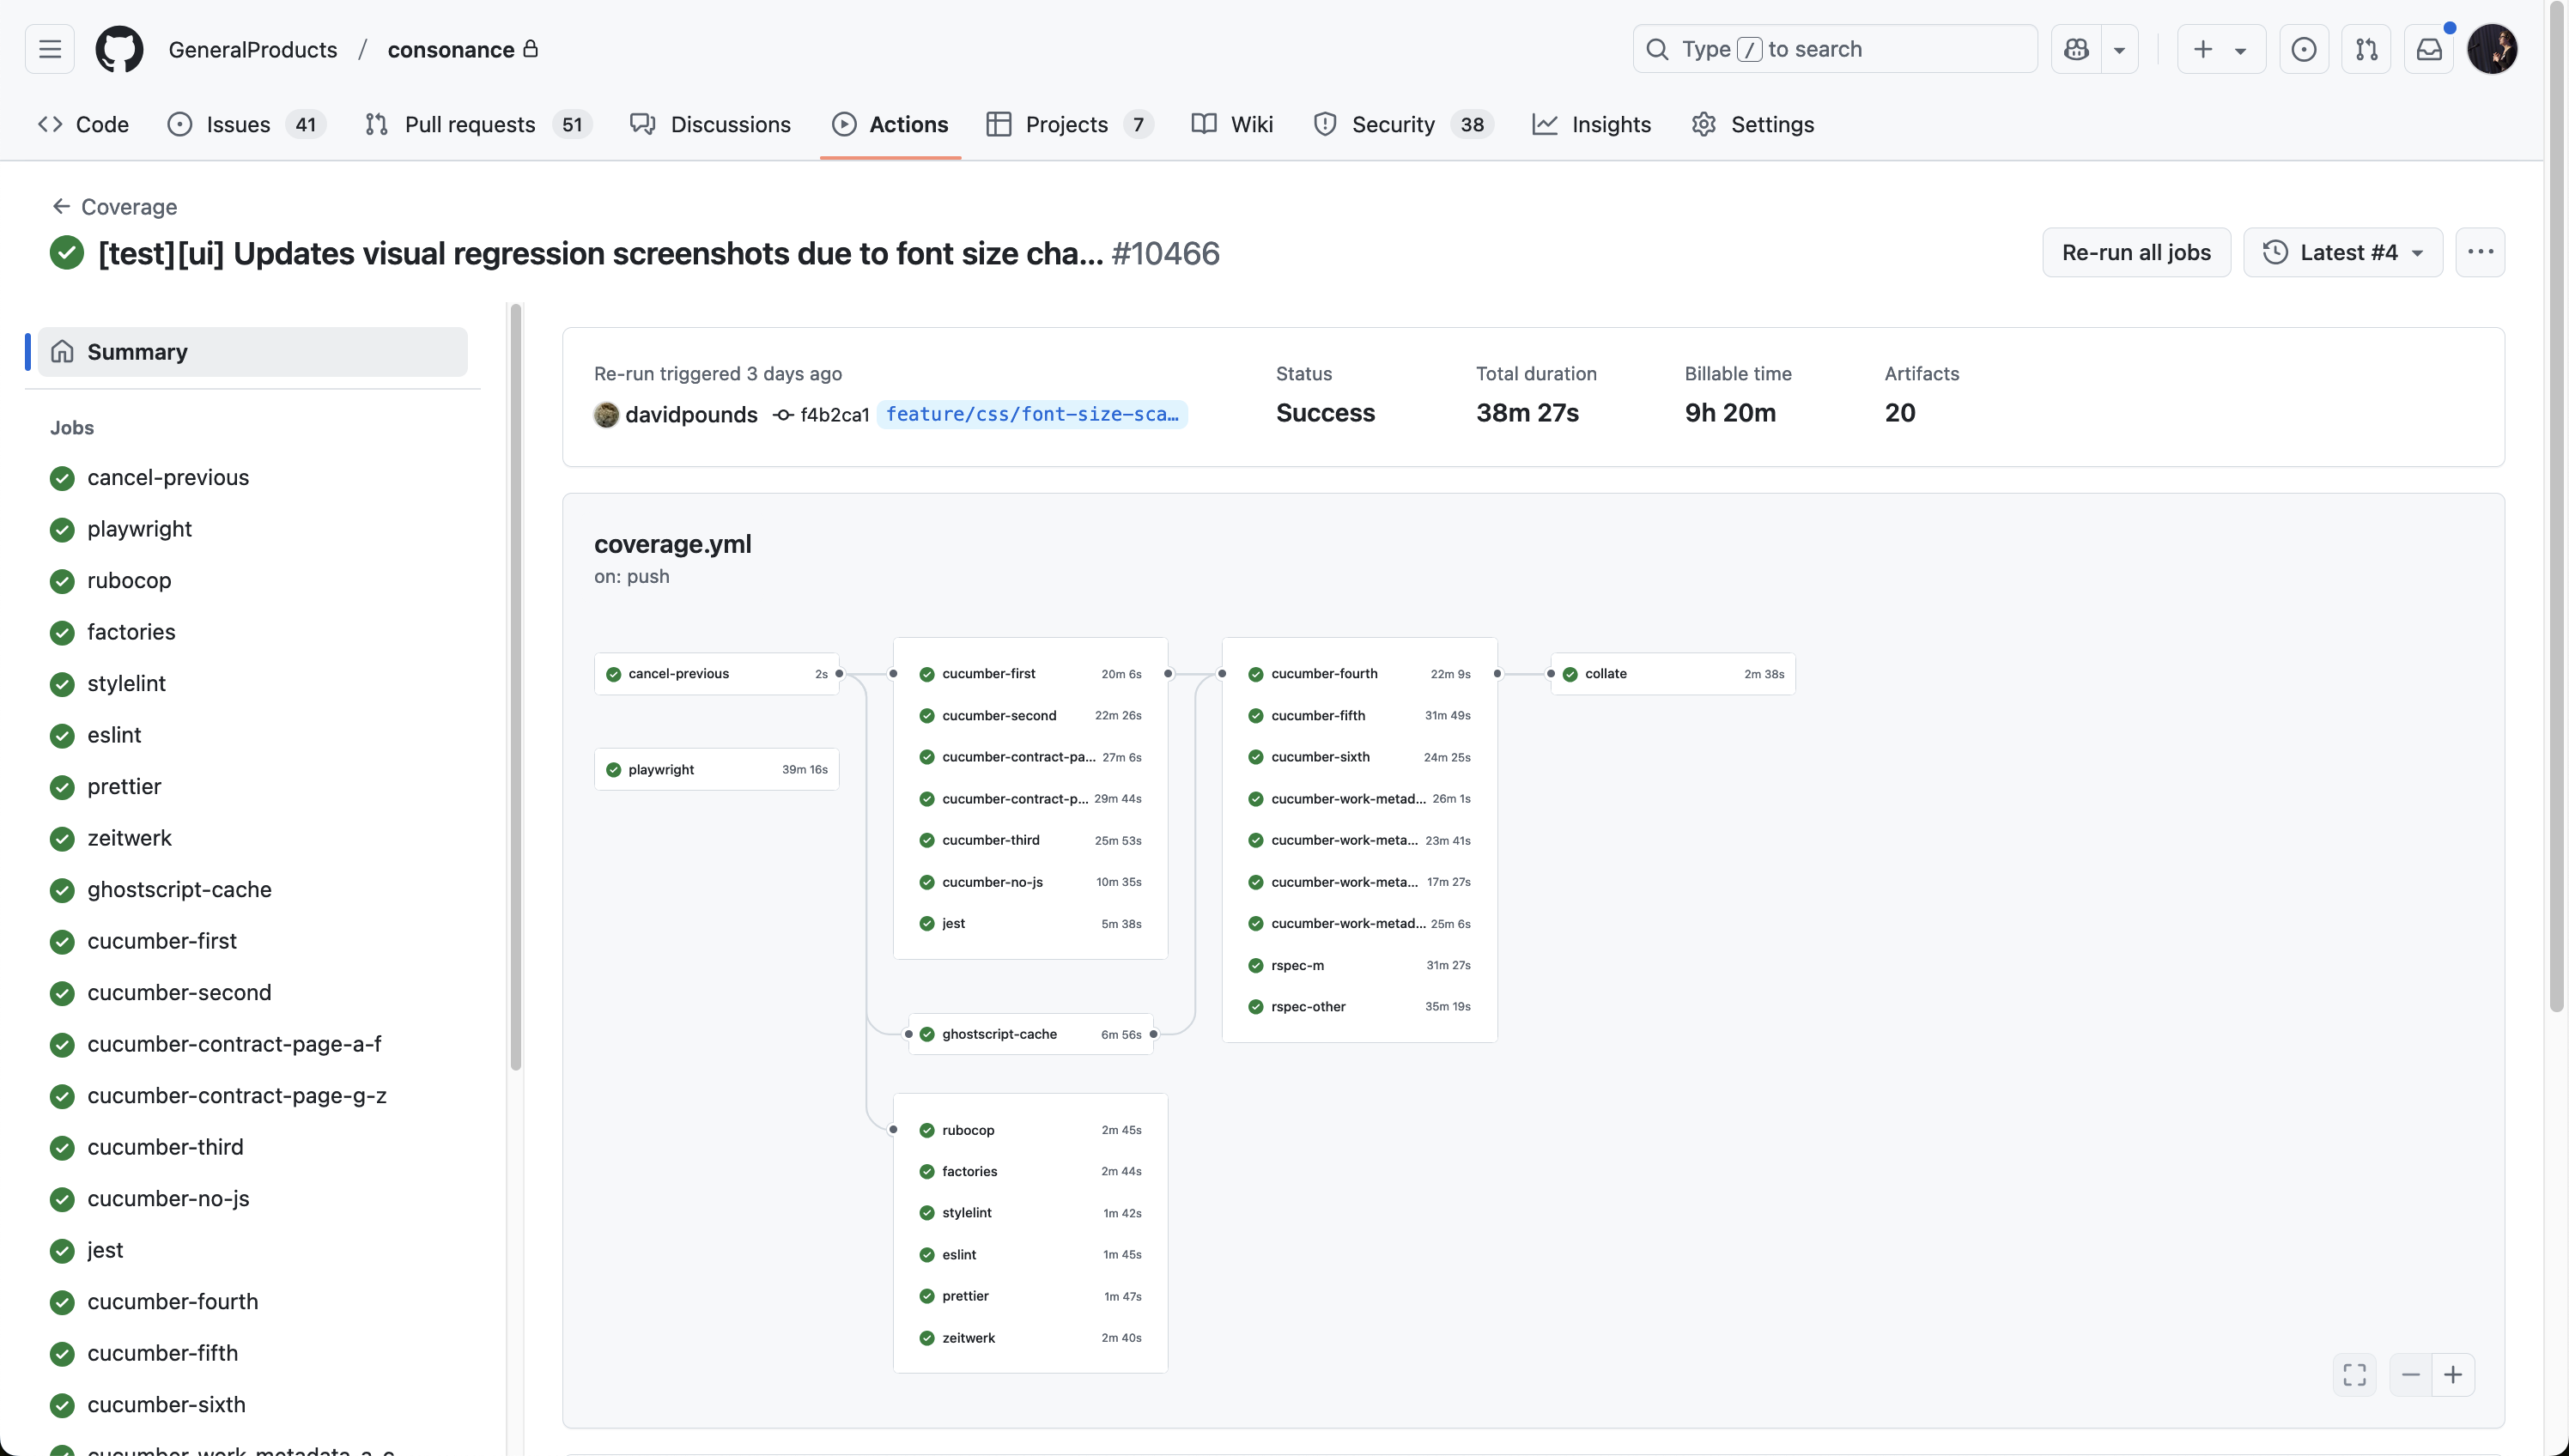Click cucumber-first in workflow graph
Viewport: 2569px width, 1456px height.
pyautogui.click(x=1030, y=674)
